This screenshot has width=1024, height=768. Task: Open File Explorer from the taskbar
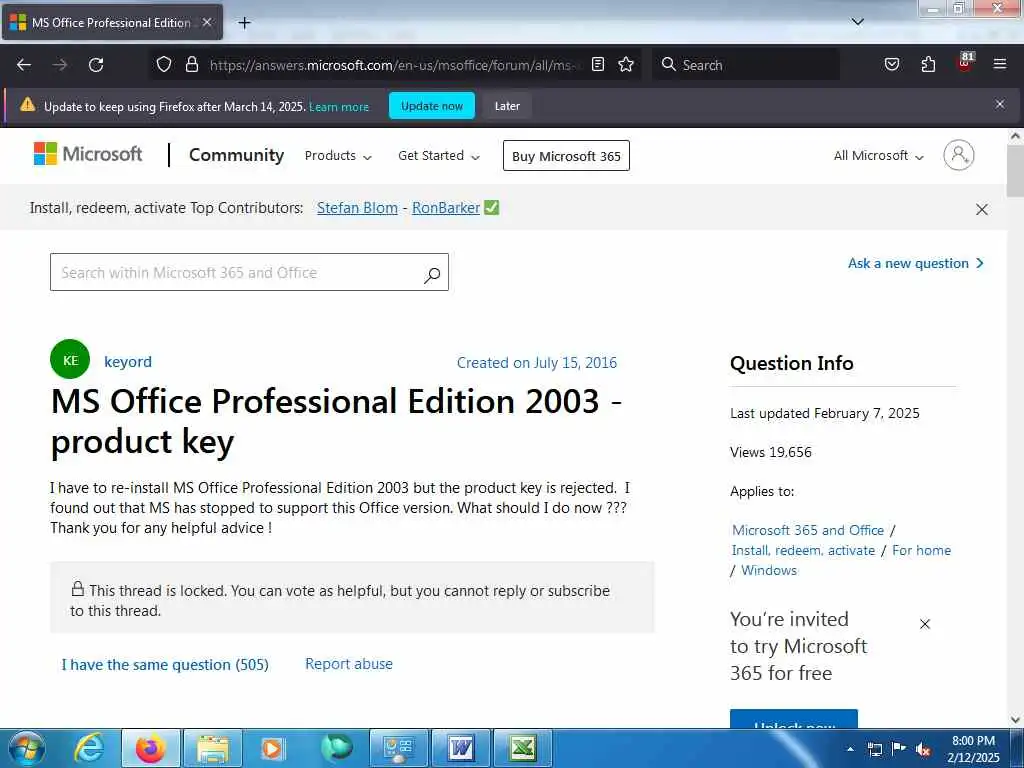click(x=213, y=748)
